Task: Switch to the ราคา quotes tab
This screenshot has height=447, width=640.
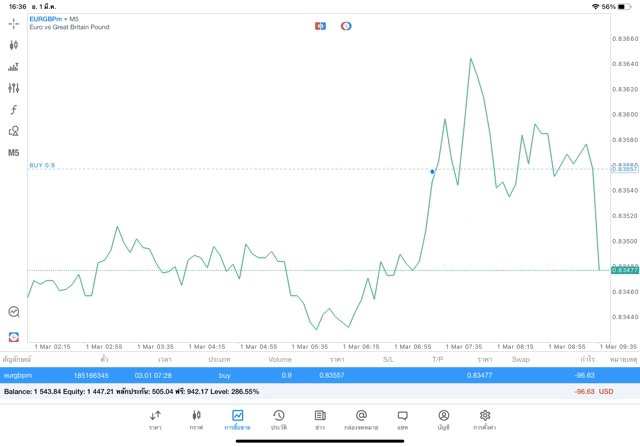Action: pyautogui.click(x=155, y=420)
